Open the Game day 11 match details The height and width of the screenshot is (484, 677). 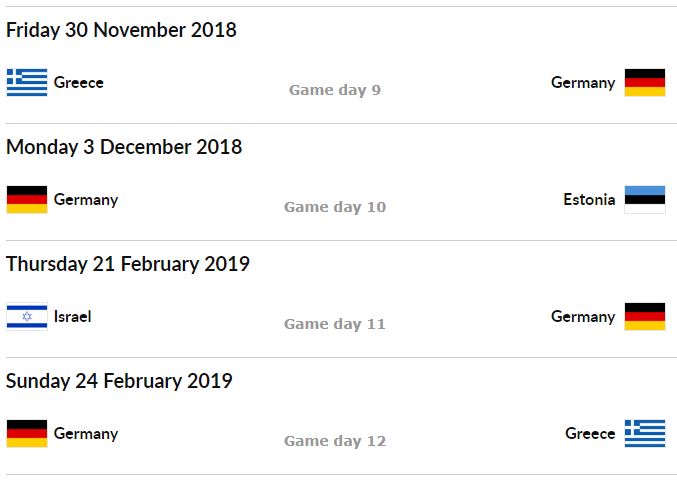[335, 324]
